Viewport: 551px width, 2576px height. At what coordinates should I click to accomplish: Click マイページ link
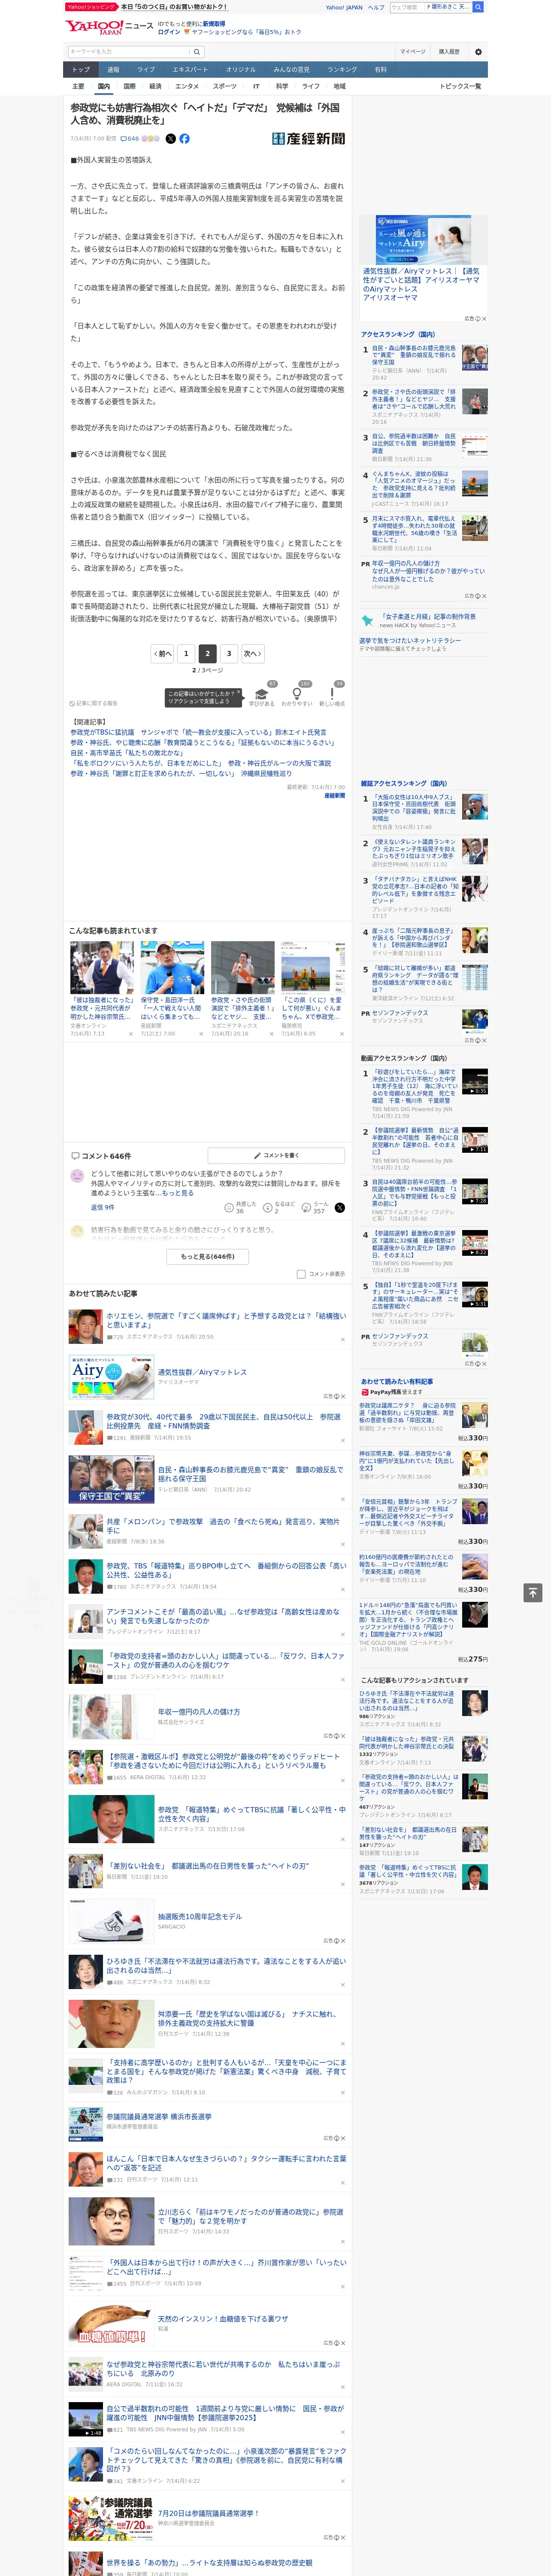coord(412,51)
